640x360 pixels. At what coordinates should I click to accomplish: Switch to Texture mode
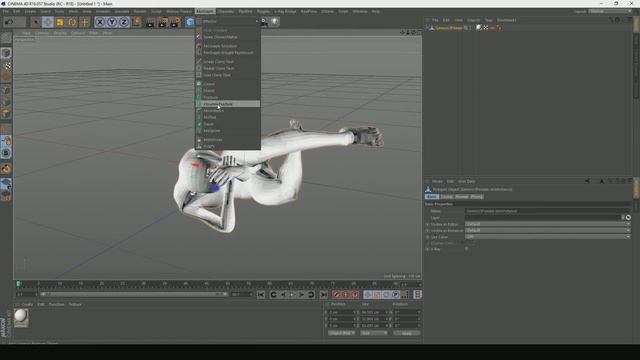click(x=6, y=65)
